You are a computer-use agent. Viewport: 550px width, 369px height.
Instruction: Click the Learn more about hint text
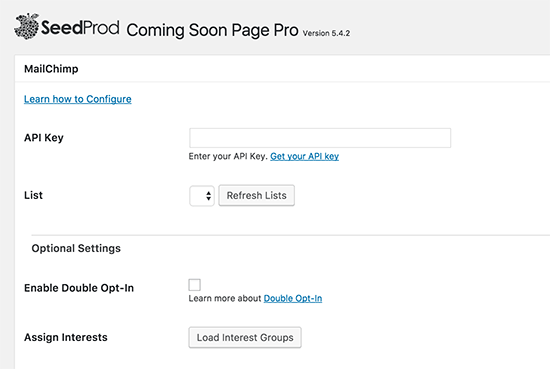(225, 298)
